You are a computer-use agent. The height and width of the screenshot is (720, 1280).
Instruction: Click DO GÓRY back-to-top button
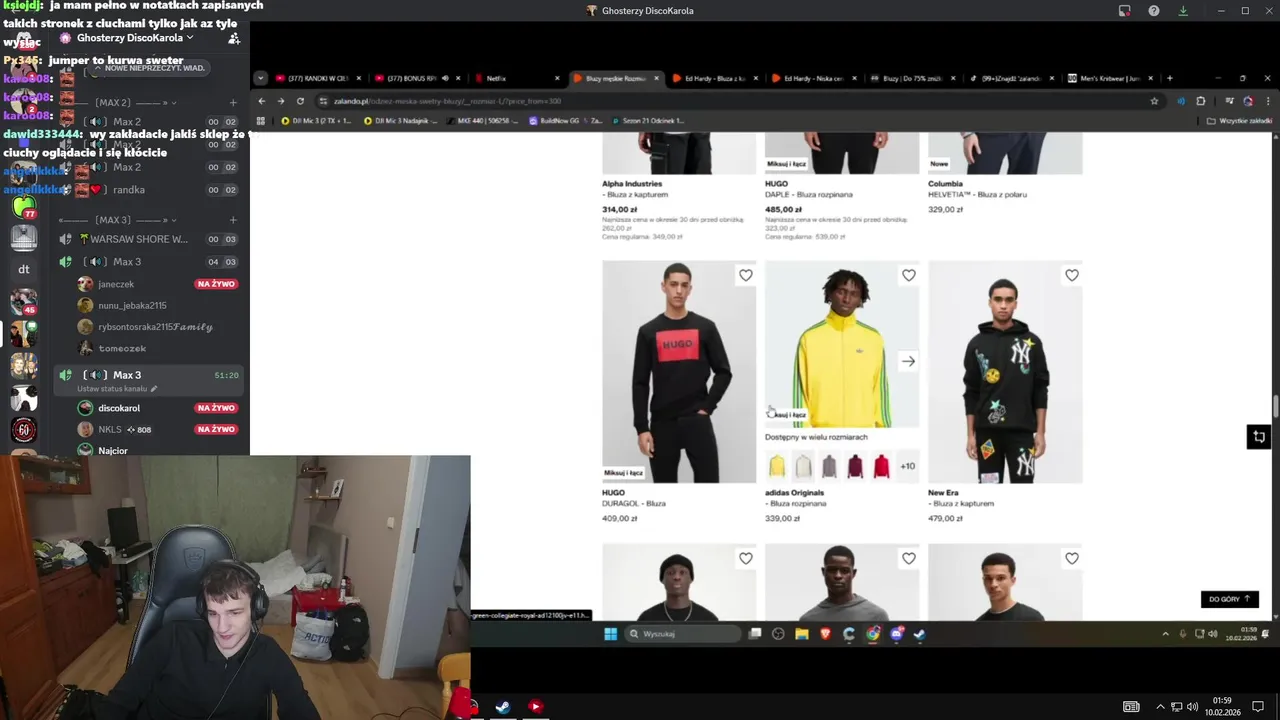(1229, 599)
